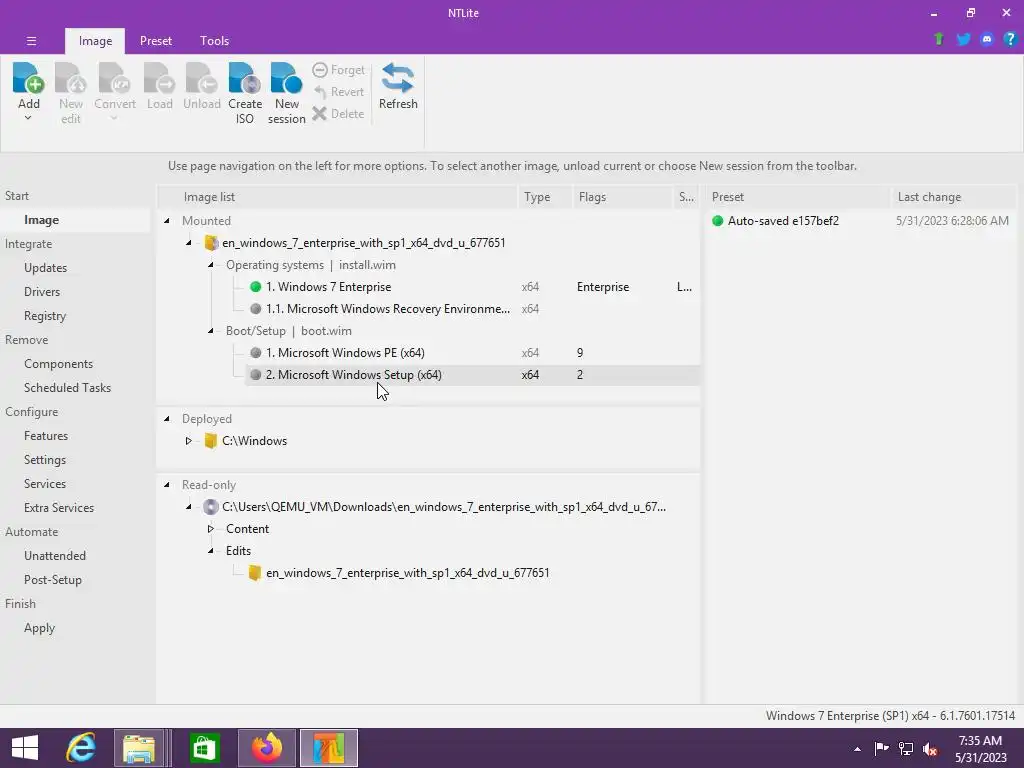Click the Create ISO icon
Screen dimensions: 1024x768
[x=245, y=78]
